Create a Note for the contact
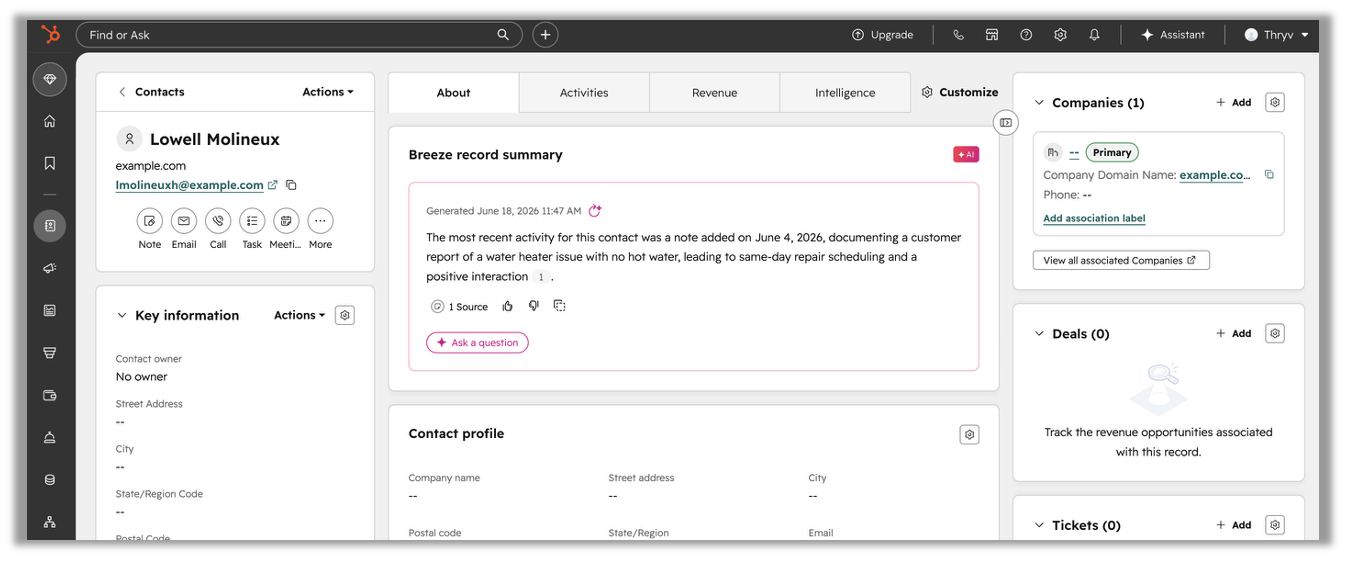1346x562 pixels. 150,221
